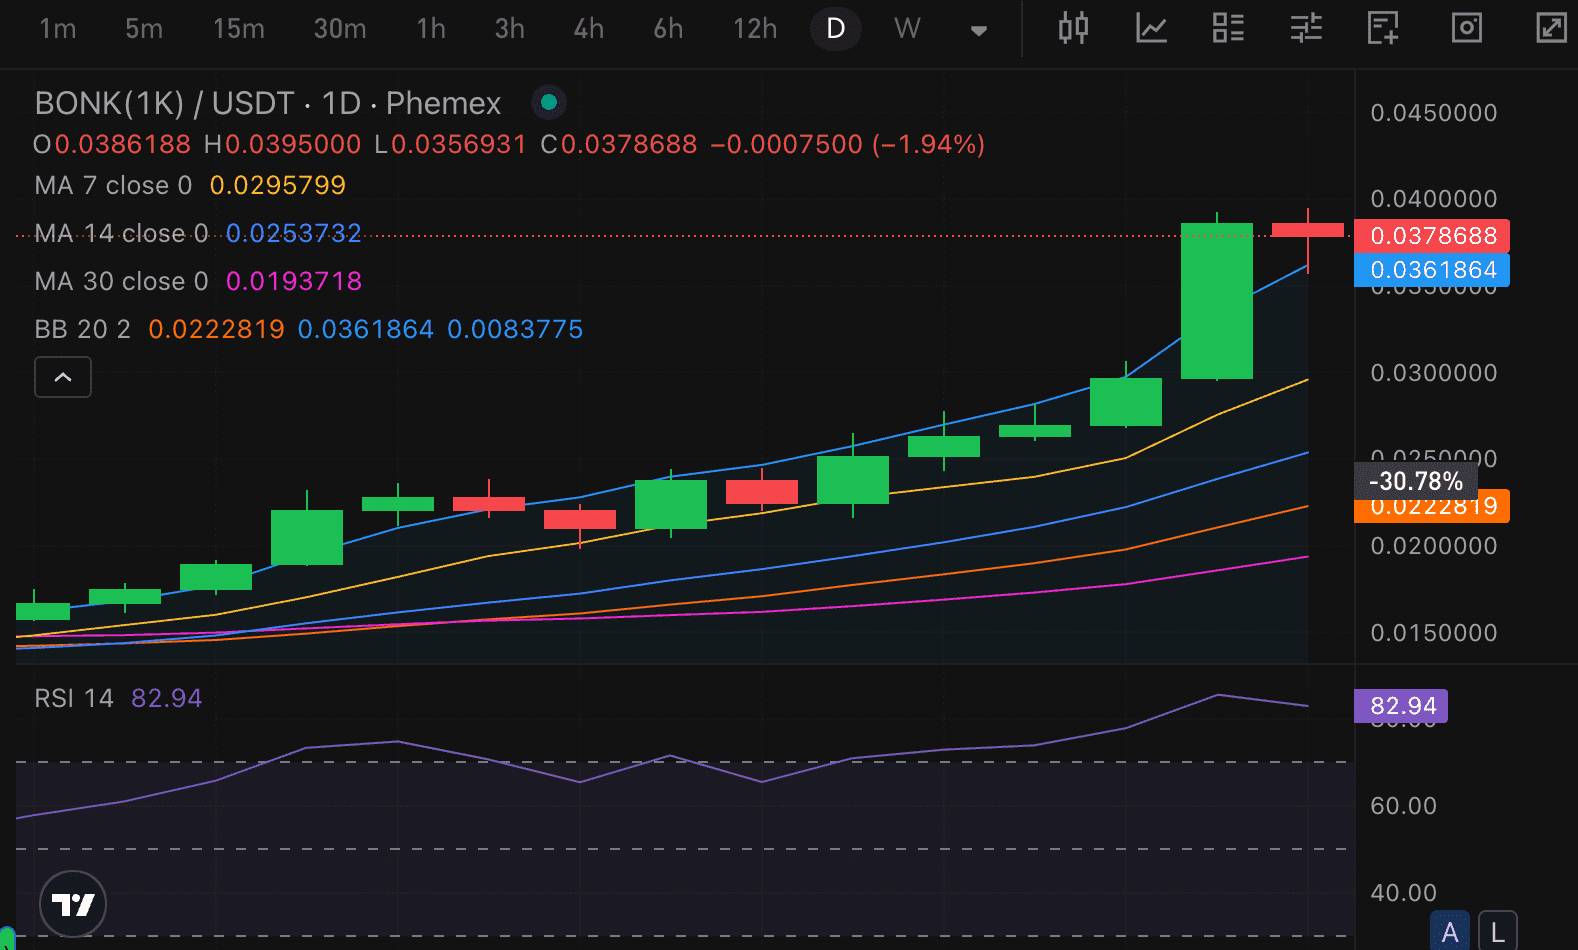Viewport: 1578px width, 950px height.
Task: Collapse the indicator legend with chevron
Action: tap(63, 377)
